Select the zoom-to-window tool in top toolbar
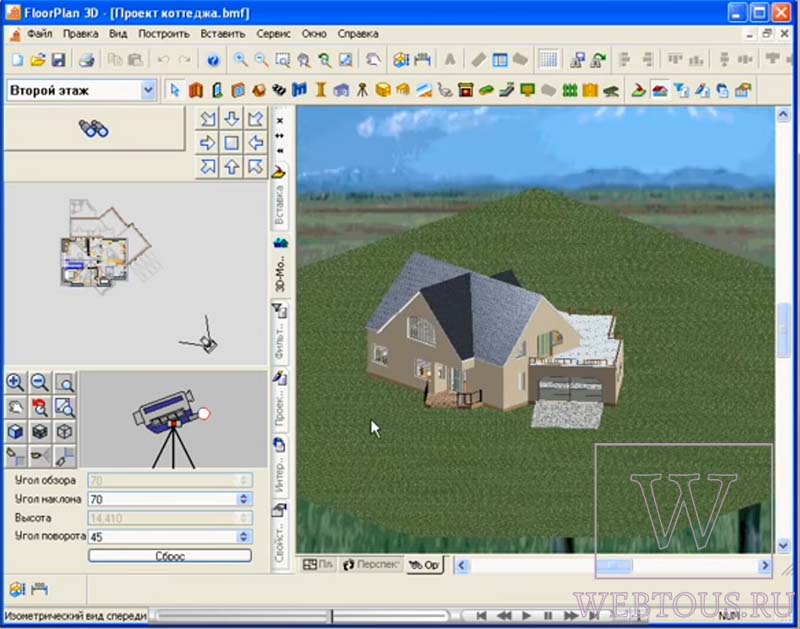This screenshot has width=800, height=629. click(282, 60)
